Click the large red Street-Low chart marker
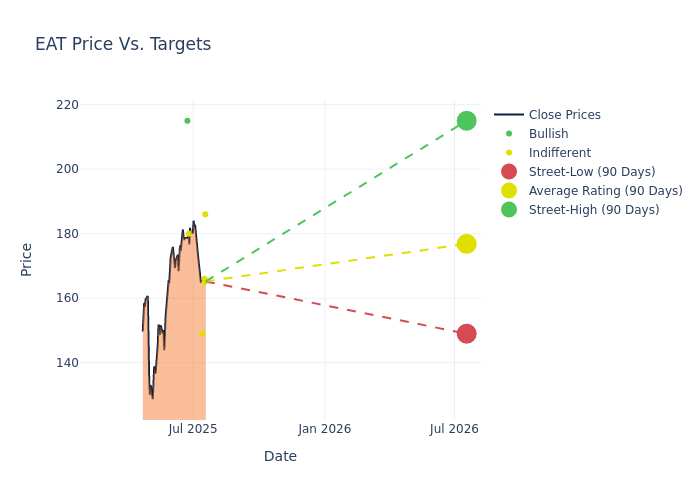This screenshot has width=700, height=500. click(467, 333)
